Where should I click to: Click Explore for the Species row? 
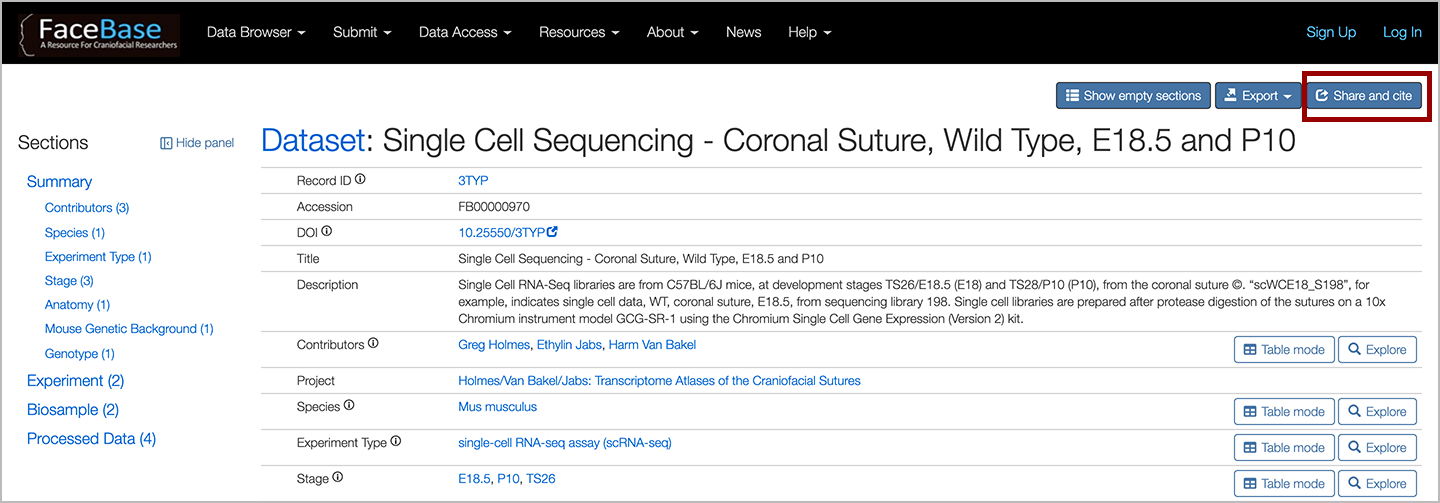[x=1377, y=411]
